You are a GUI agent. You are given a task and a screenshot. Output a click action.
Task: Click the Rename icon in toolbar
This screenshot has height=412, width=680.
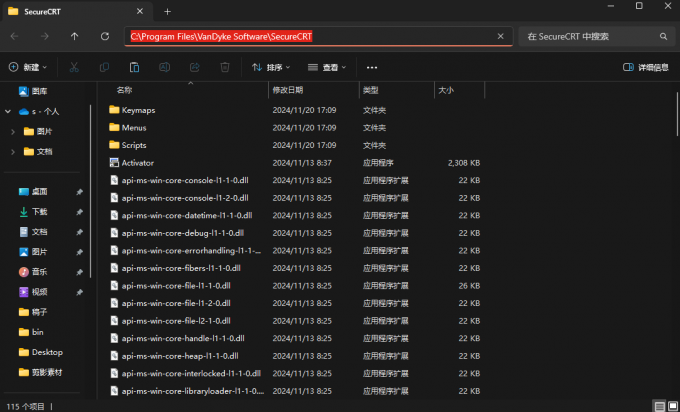pos(164,67)
